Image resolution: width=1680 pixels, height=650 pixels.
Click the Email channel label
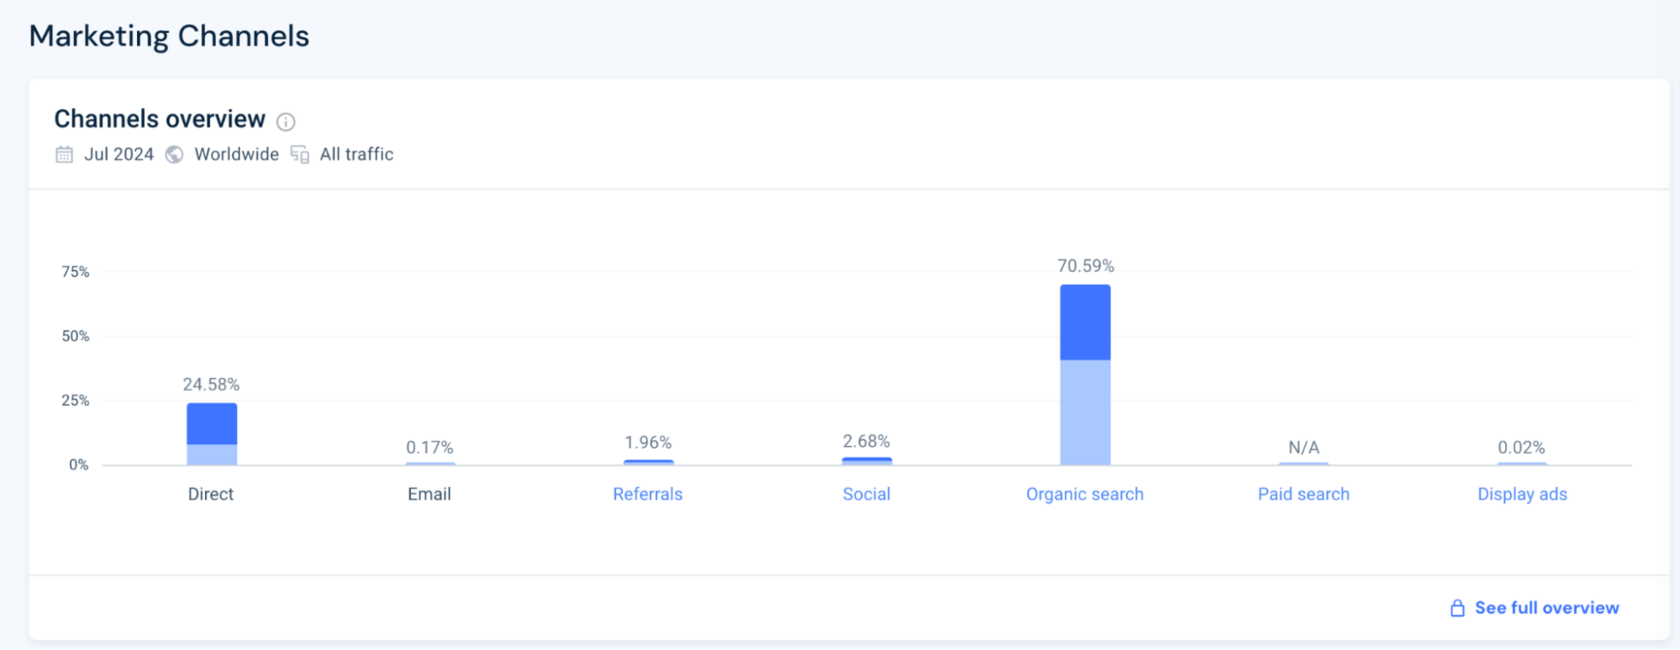pos(429,494)
